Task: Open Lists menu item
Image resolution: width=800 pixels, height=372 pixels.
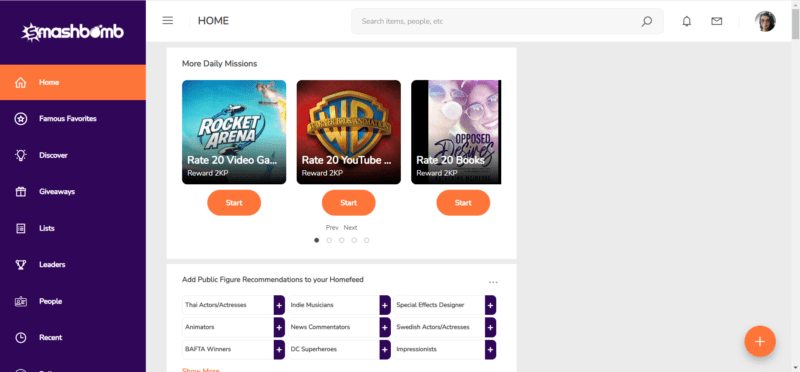Action: pyautogui.click(x=72, y=228)
